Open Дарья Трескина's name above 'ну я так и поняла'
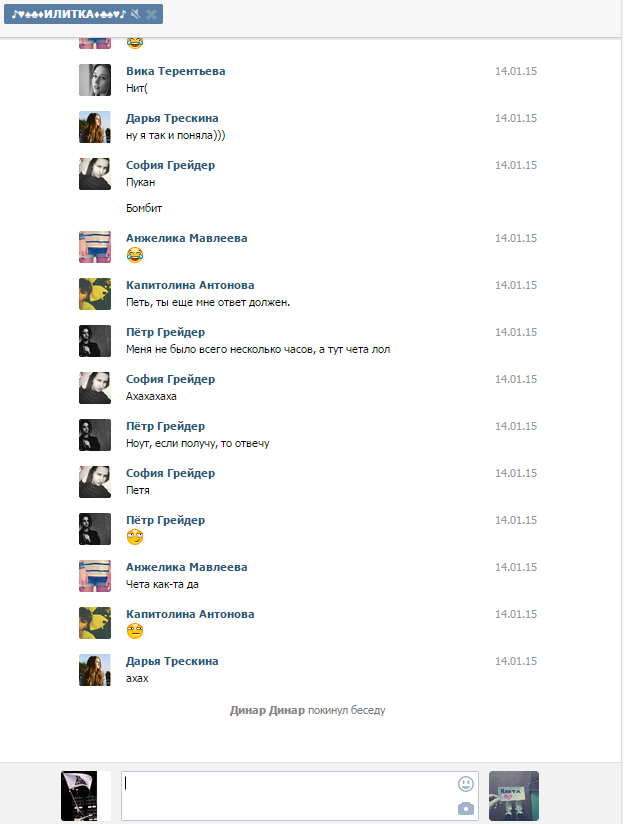The width and height of the screenshot is (629, 824). coord(172,118)
